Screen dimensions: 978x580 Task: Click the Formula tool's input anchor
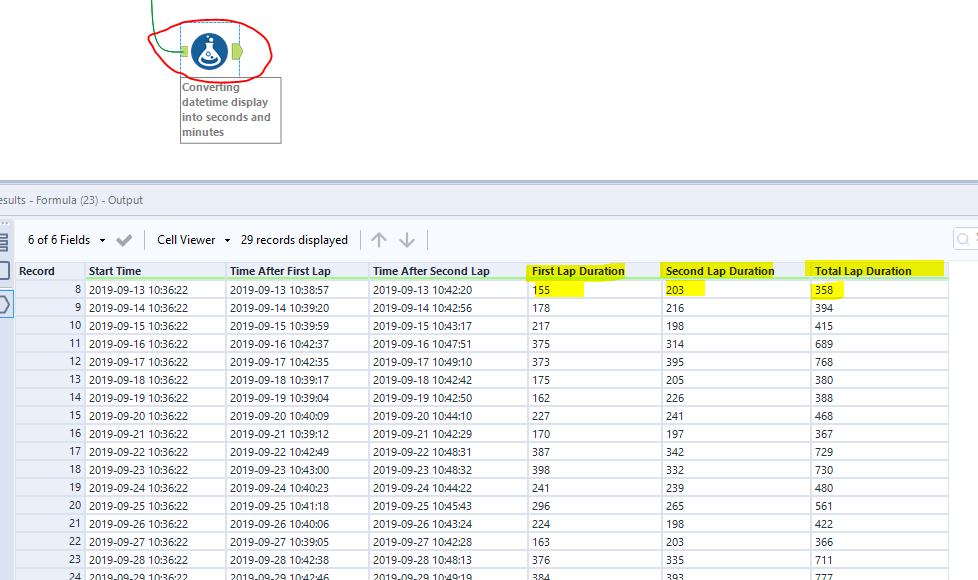click(x=186, y=50)
